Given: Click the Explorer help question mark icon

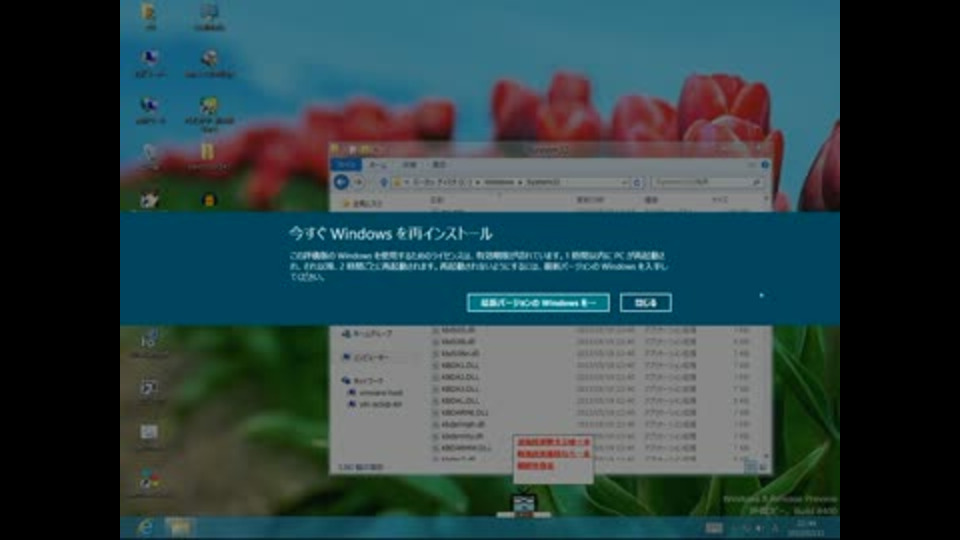Looking at the screenshot, I should pyautogui.click(x=765, y=165).
